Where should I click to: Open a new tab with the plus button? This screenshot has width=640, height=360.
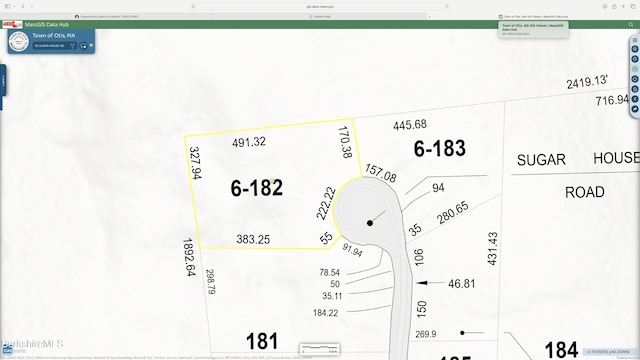pyautogui.click(x=623, y=7)
